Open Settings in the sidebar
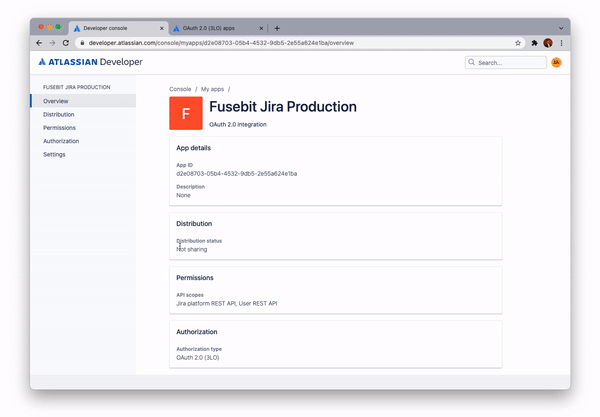 tap(83, 155)
